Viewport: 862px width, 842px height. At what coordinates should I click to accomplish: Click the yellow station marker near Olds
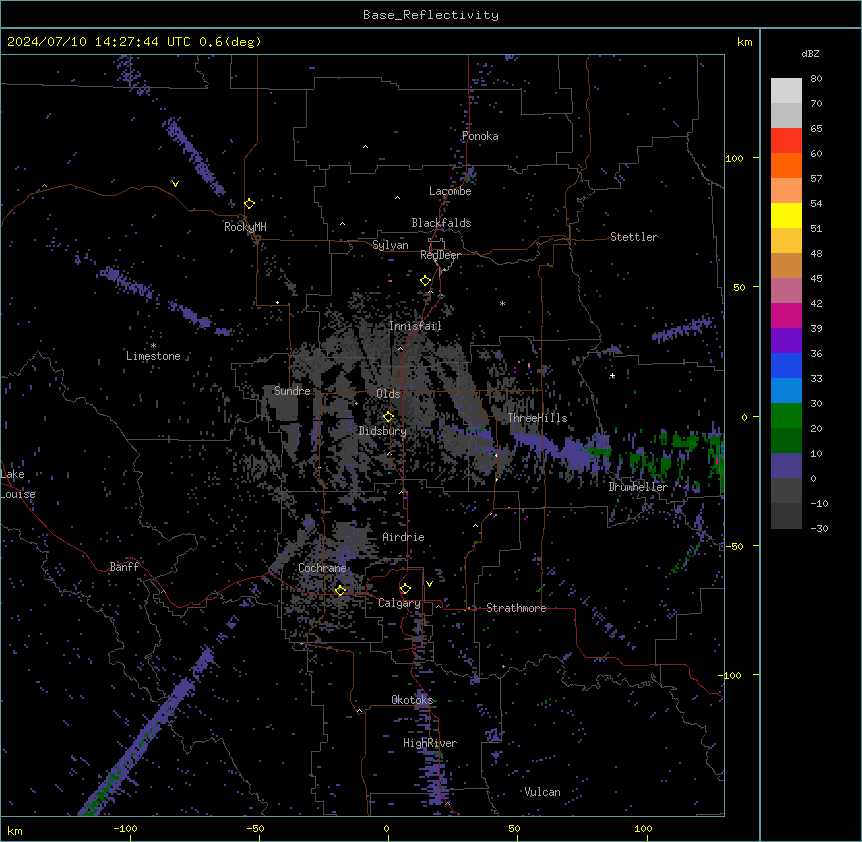(388, 417)
